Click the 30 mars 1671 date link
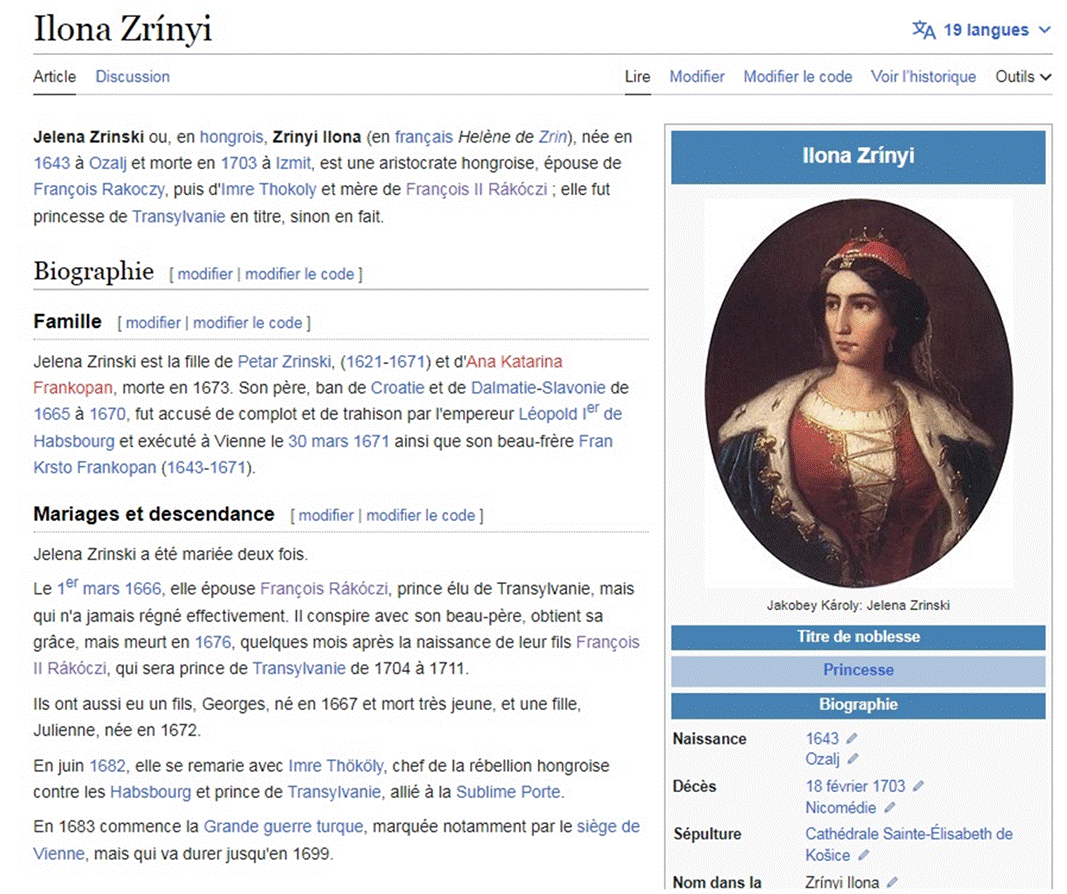 [338, 441]
